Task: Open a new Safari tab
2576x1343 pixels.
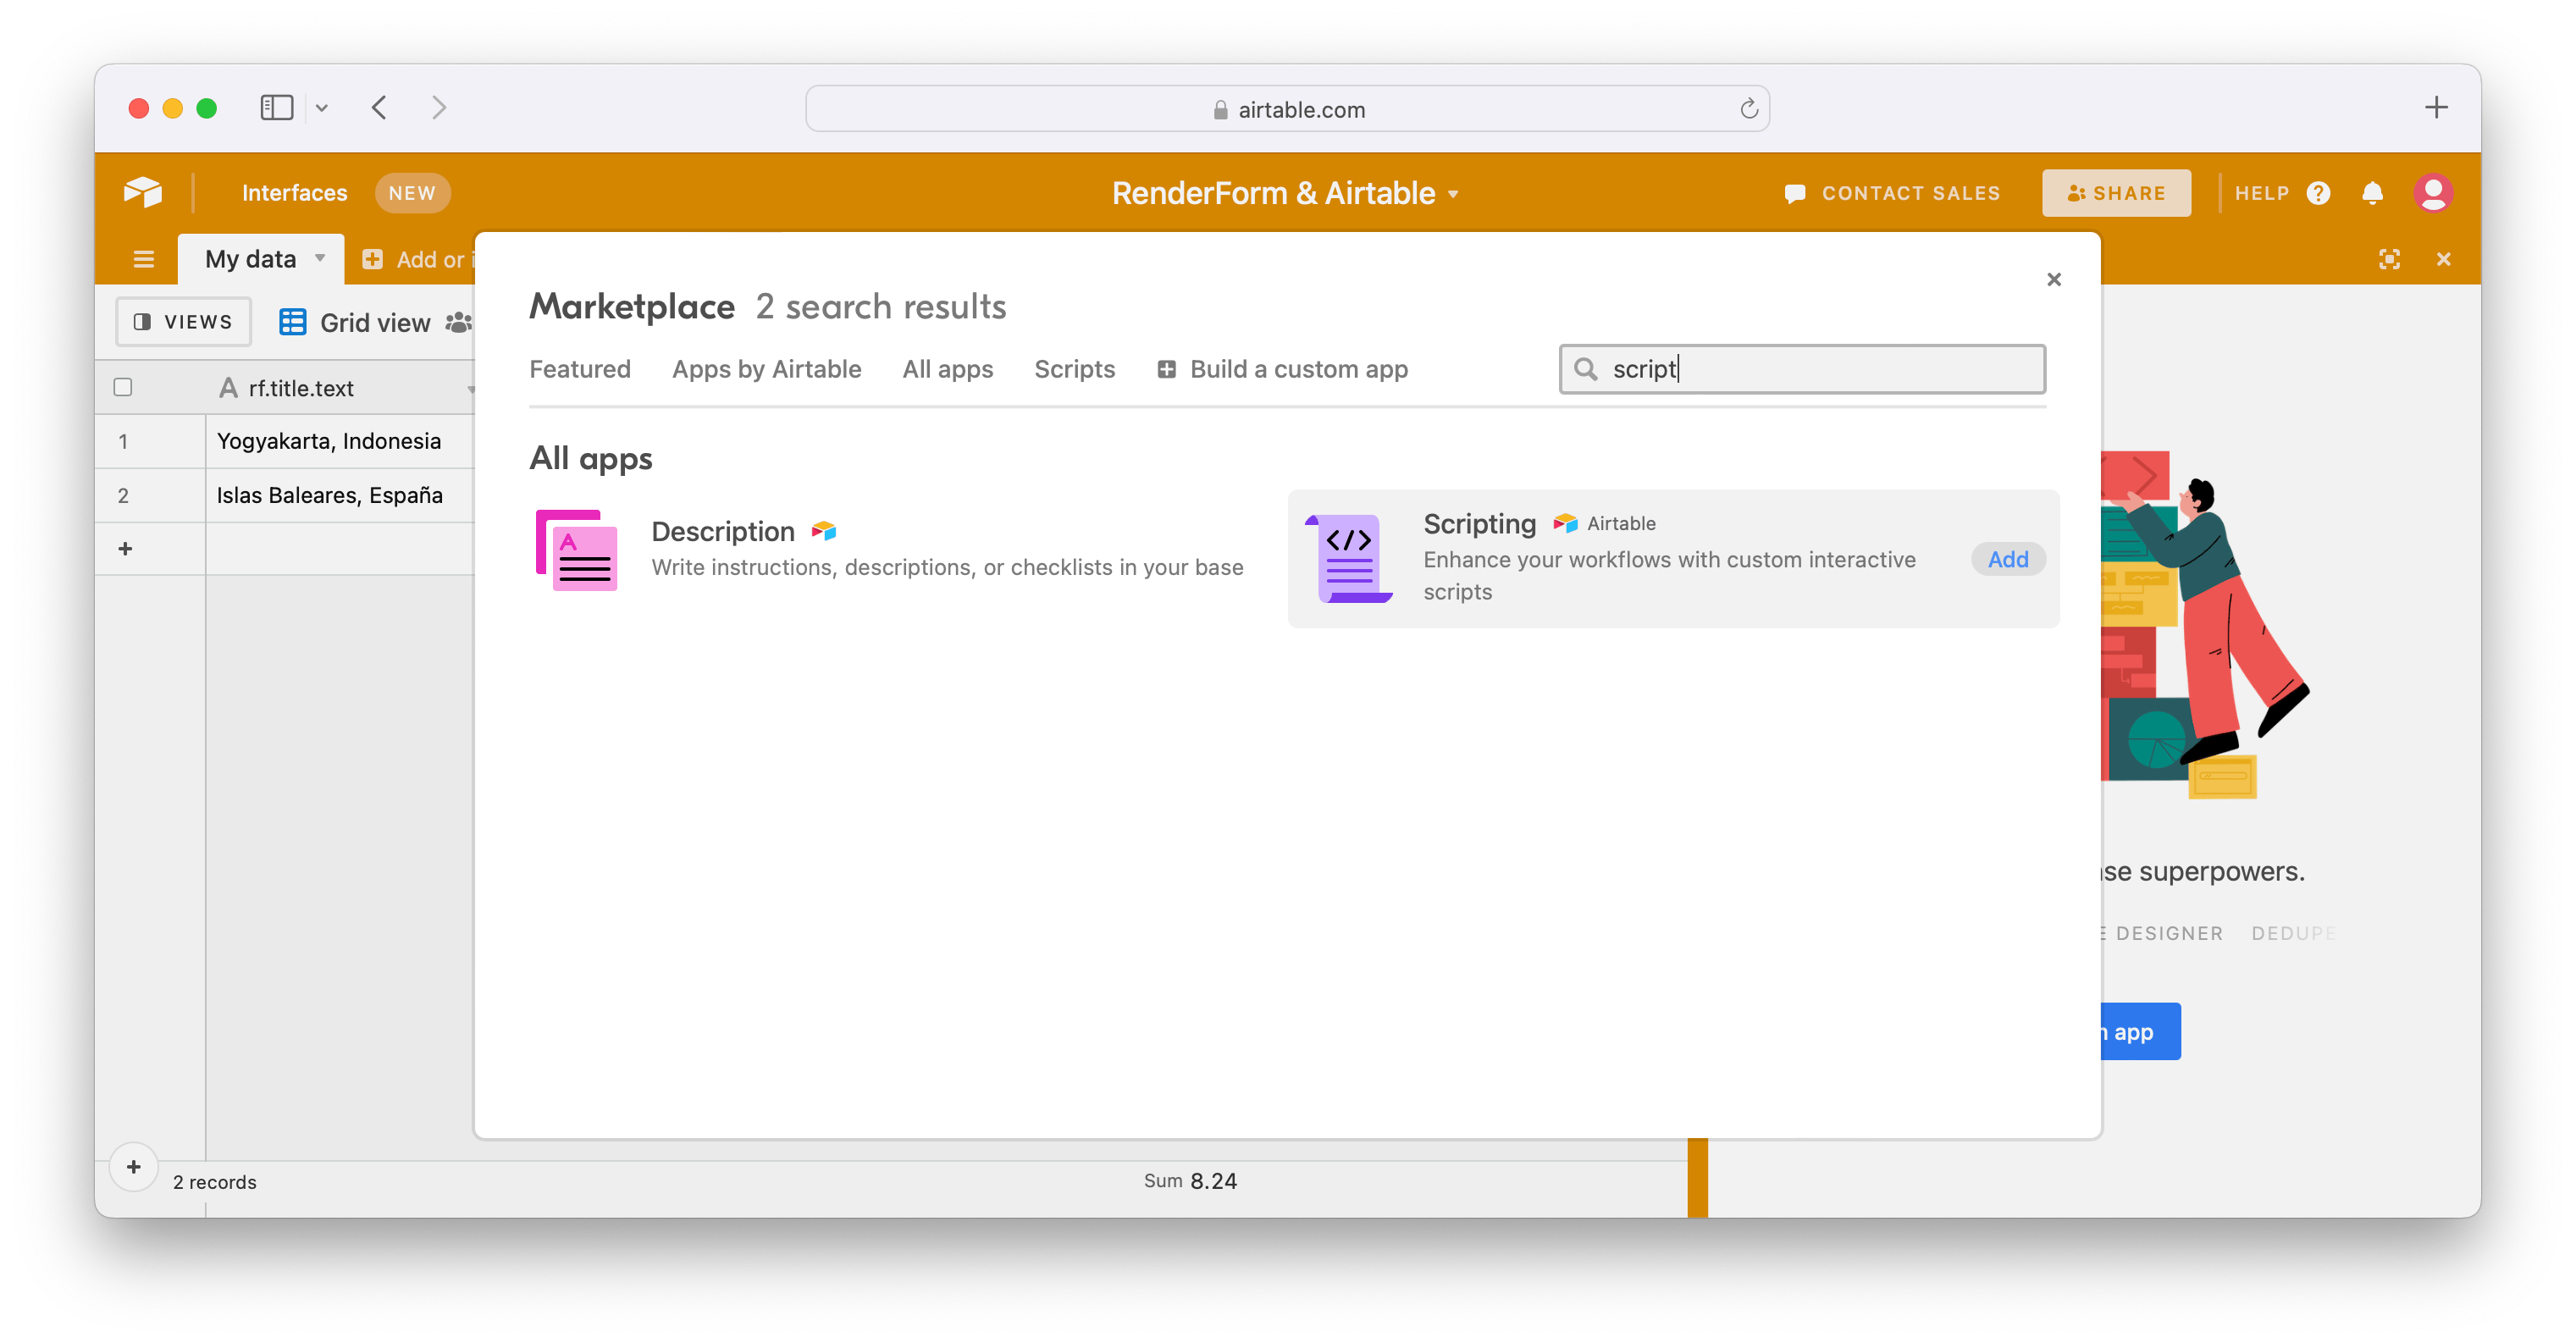Action: [x=2436, y=108]
